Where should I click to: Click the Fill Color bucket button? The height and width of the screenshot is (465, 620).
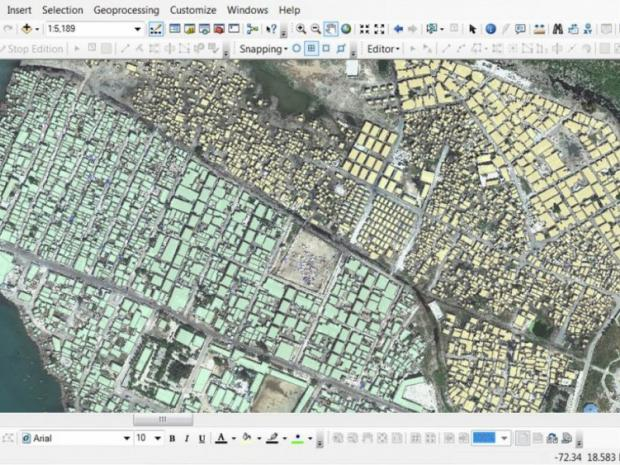[x=247, y=438]
